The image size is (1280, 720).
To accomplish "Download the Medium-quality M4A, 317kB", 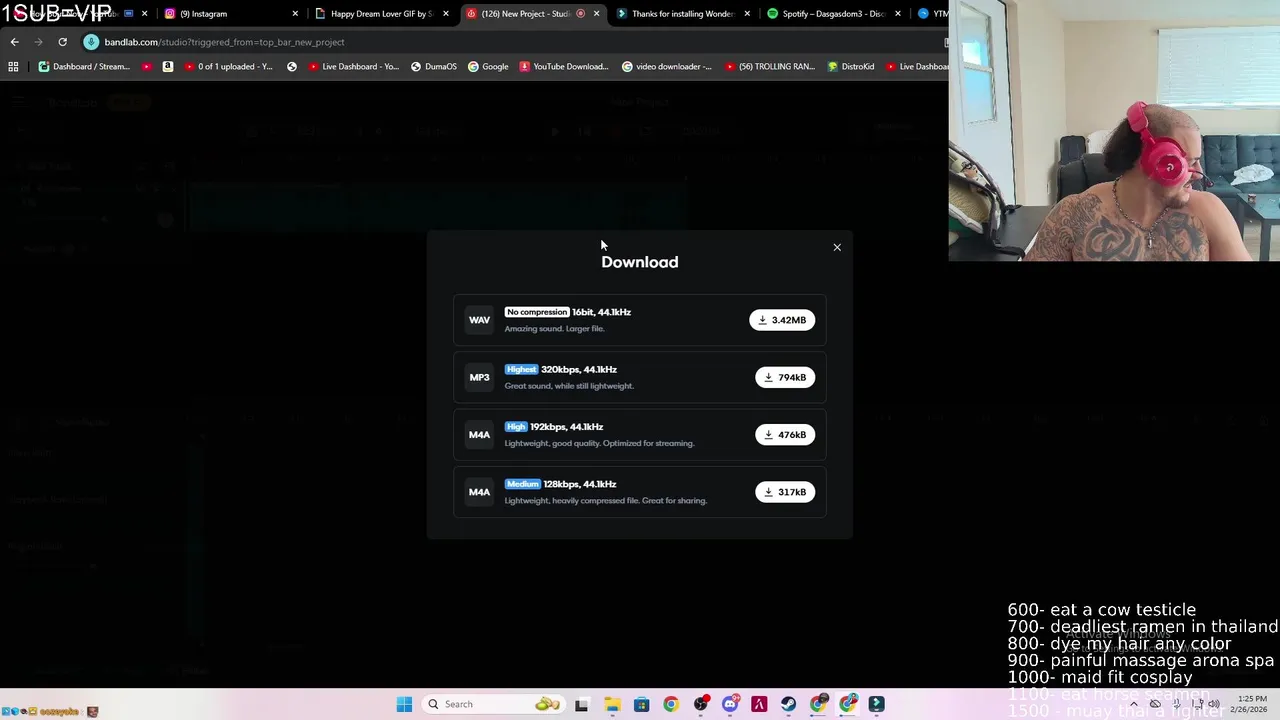I will click(785, 492).
